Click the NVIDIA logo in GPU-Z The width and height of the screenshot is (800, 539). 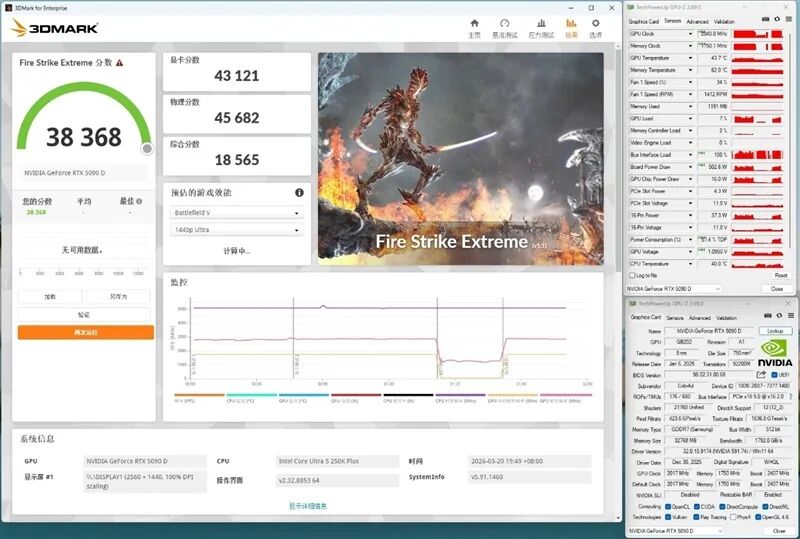click(774, 353)
